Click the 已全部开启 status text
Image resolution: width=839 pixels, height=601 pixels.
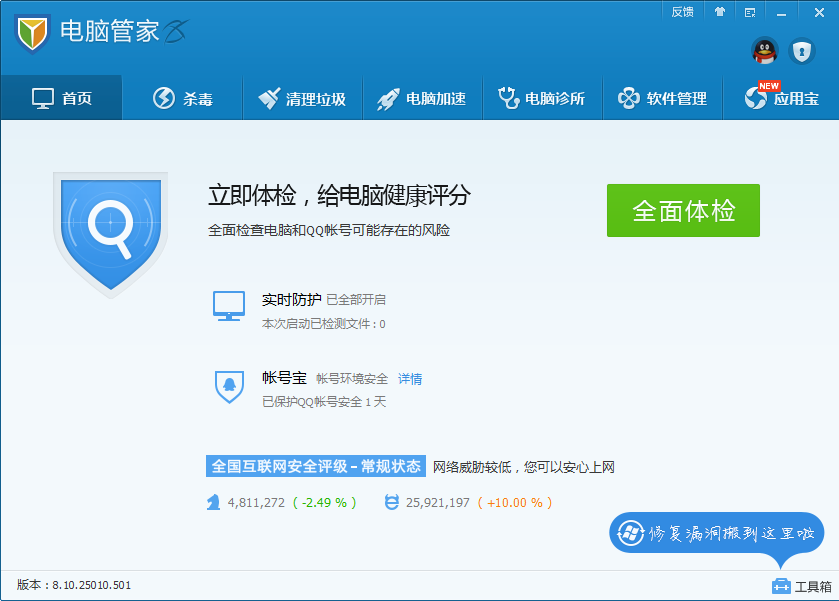tap(356, 300)
